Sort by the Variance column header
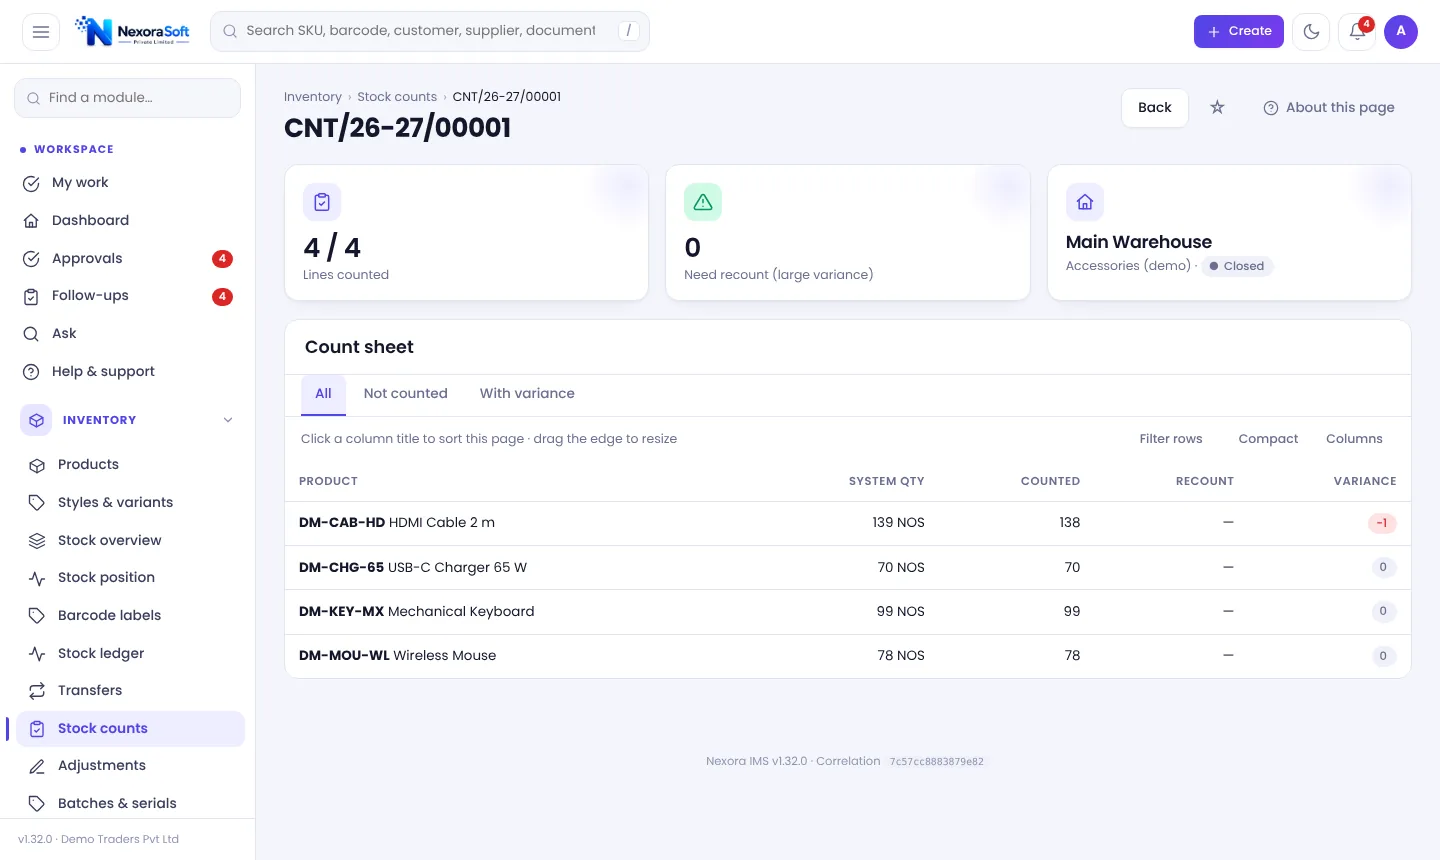 pyautogui.click(x=1365, y=481)
